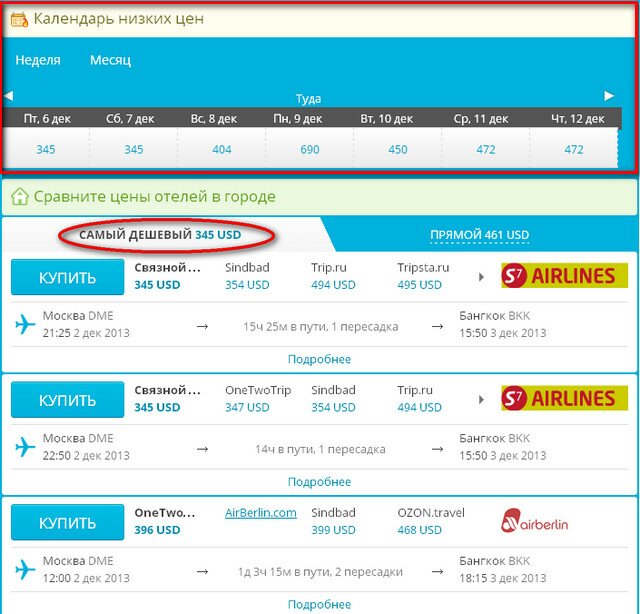
Task: Click the Вс, 8 дек date header
Action: 213,119
